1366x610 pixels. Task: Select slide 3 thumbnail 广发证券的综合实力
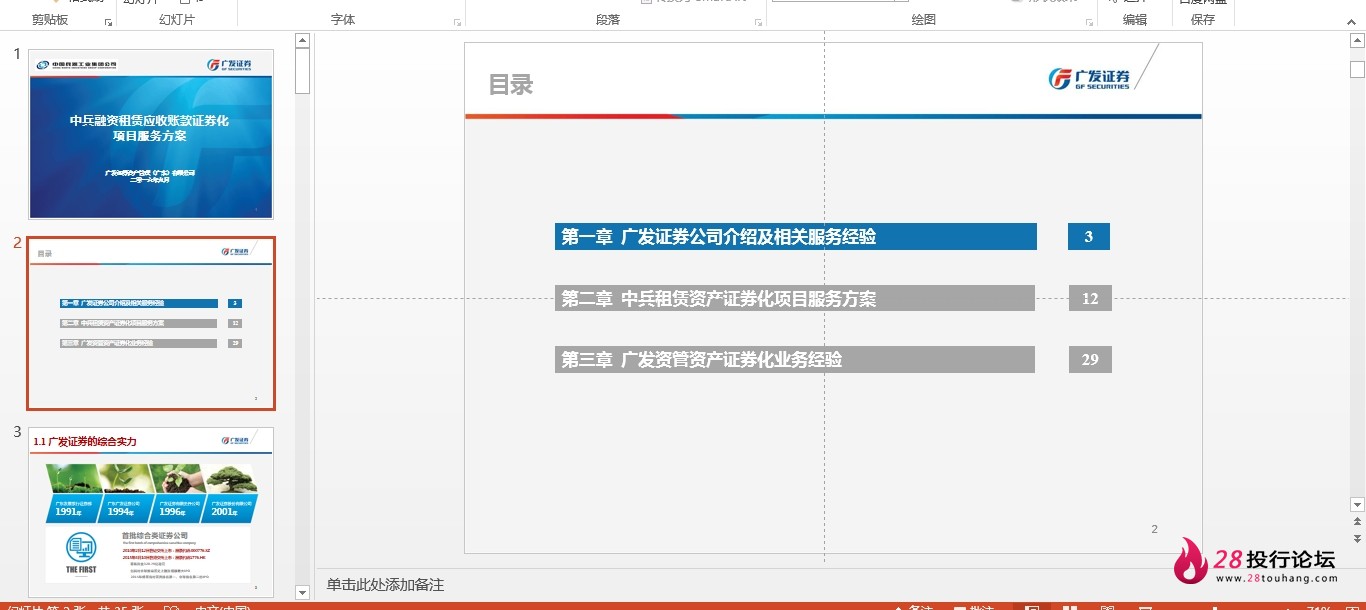[151, 512]
